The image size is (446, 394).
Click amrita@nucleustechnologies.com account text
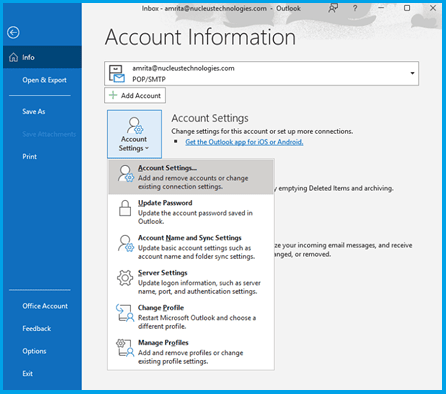pyautogui.click(x=183, y=68)
